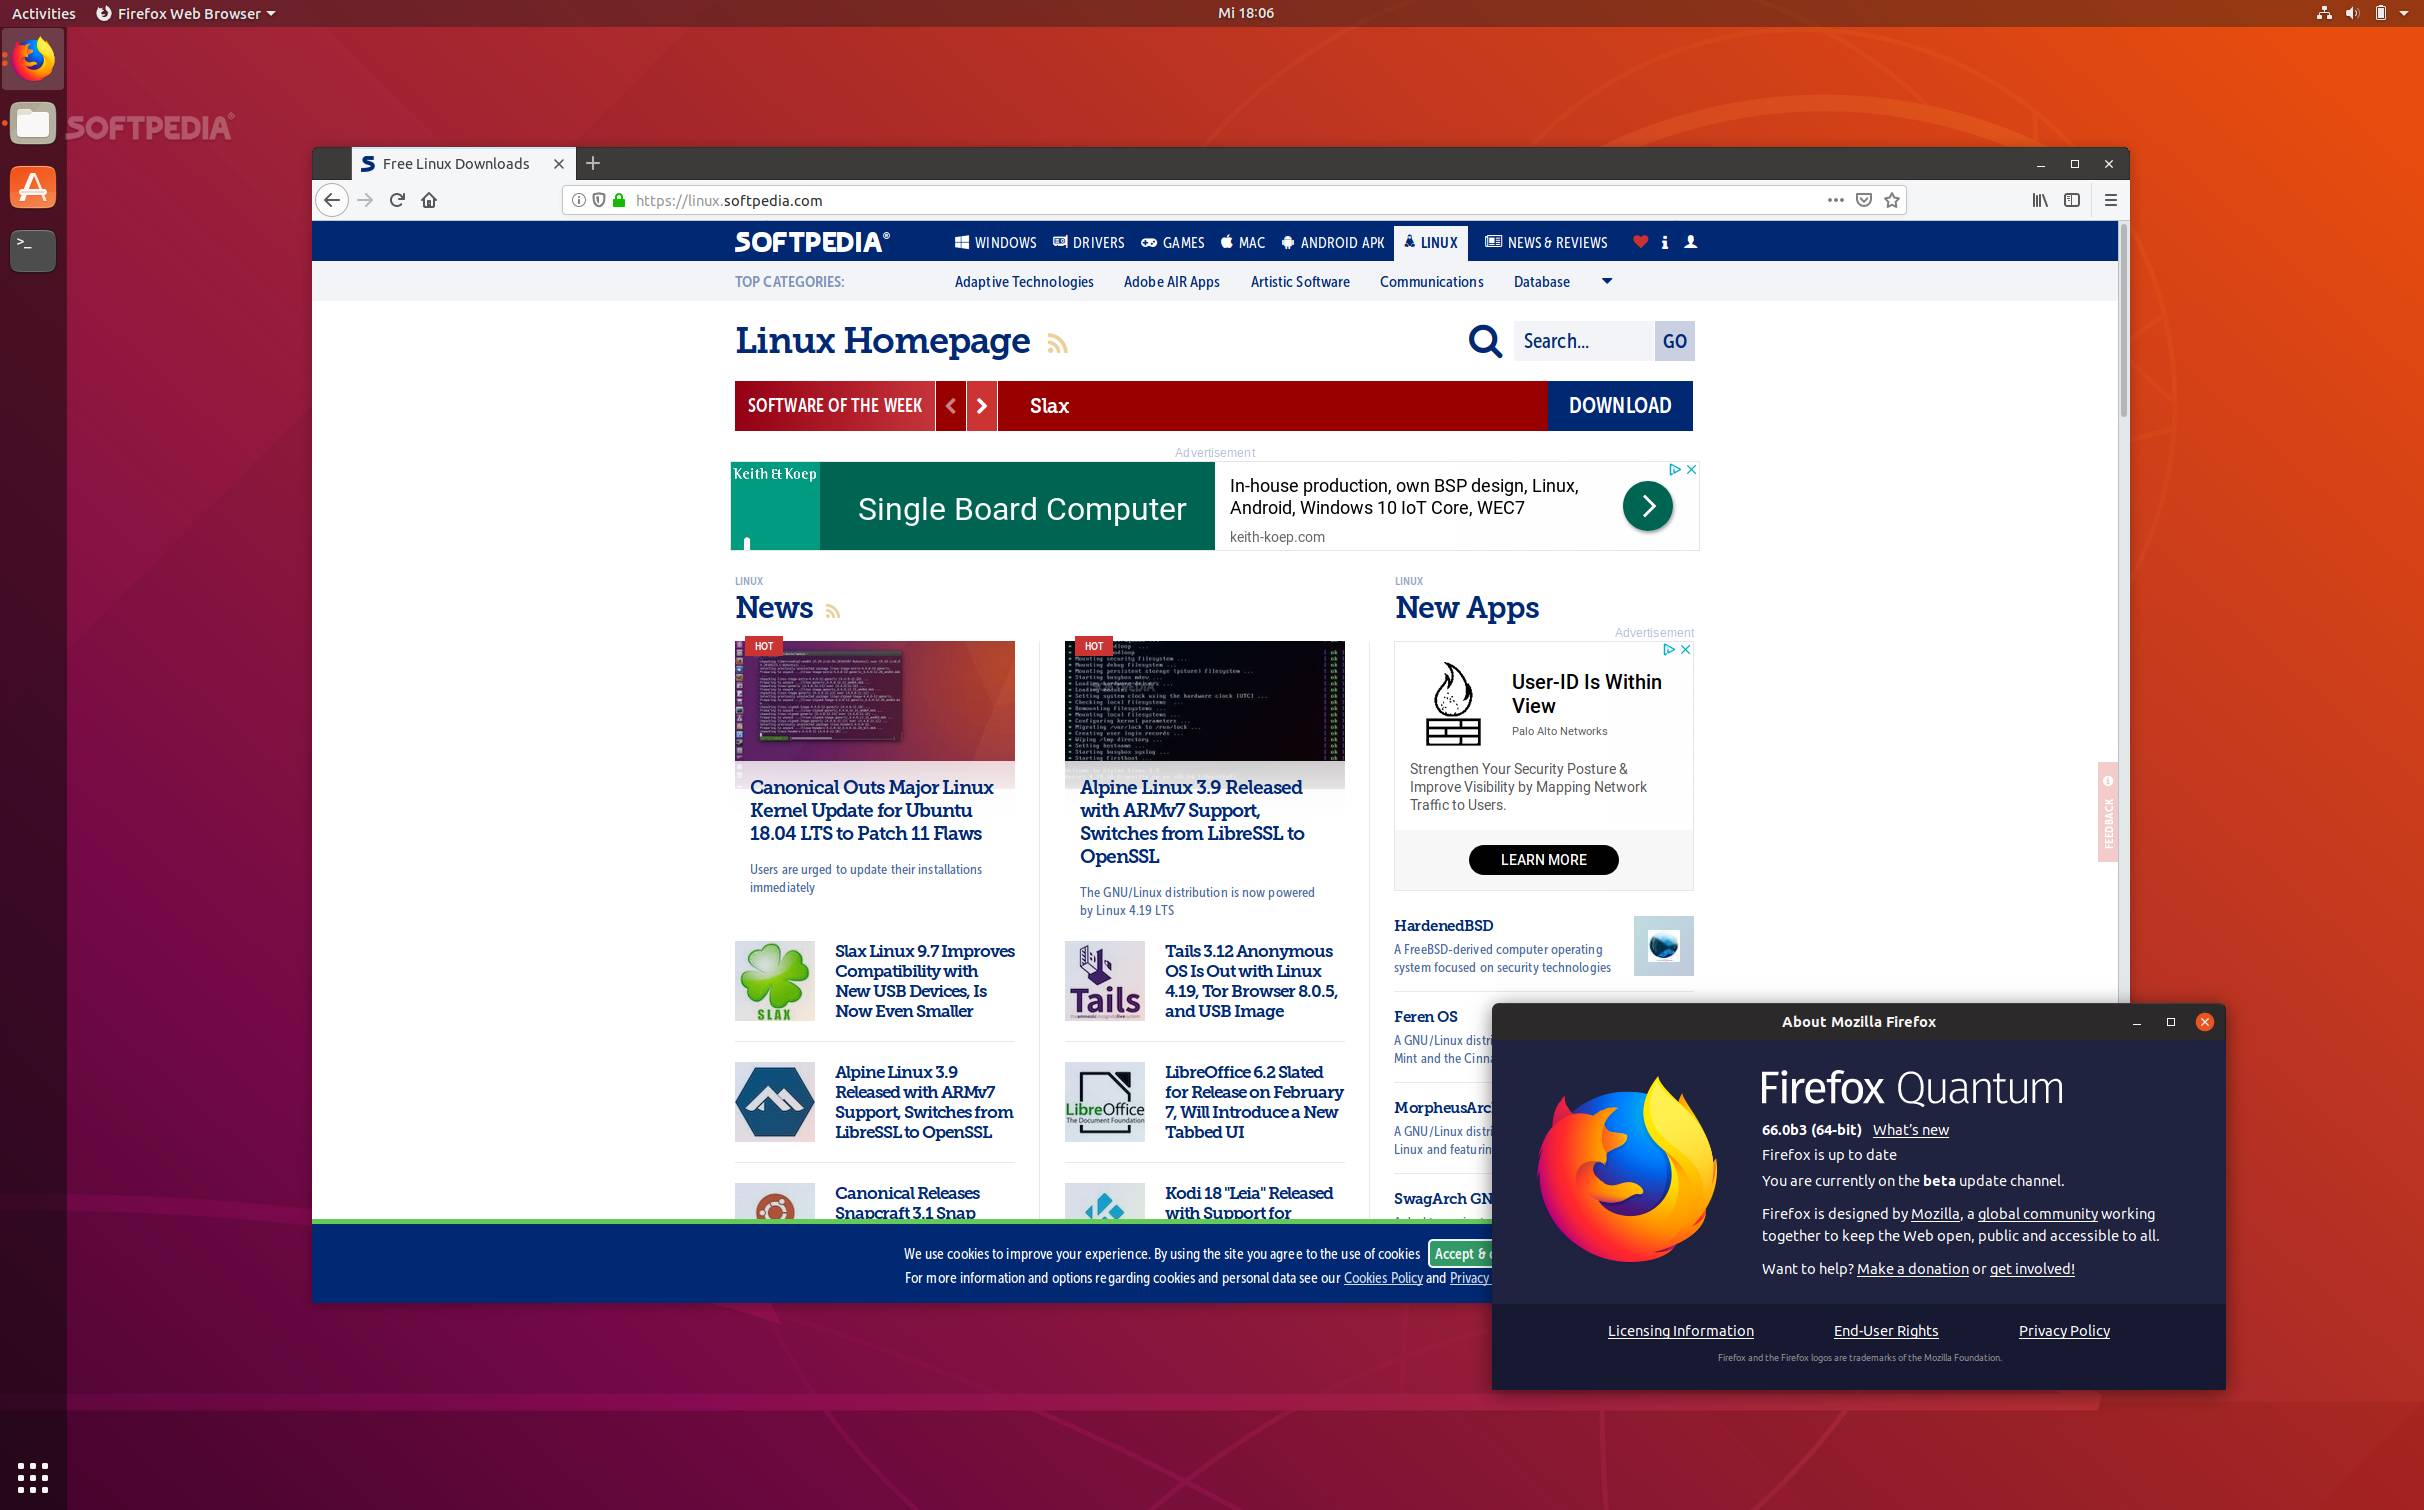The height and width of the screenshot is (1510, 2424).
Task: Click the Accept cookies button
Action: point(1461,1253)
